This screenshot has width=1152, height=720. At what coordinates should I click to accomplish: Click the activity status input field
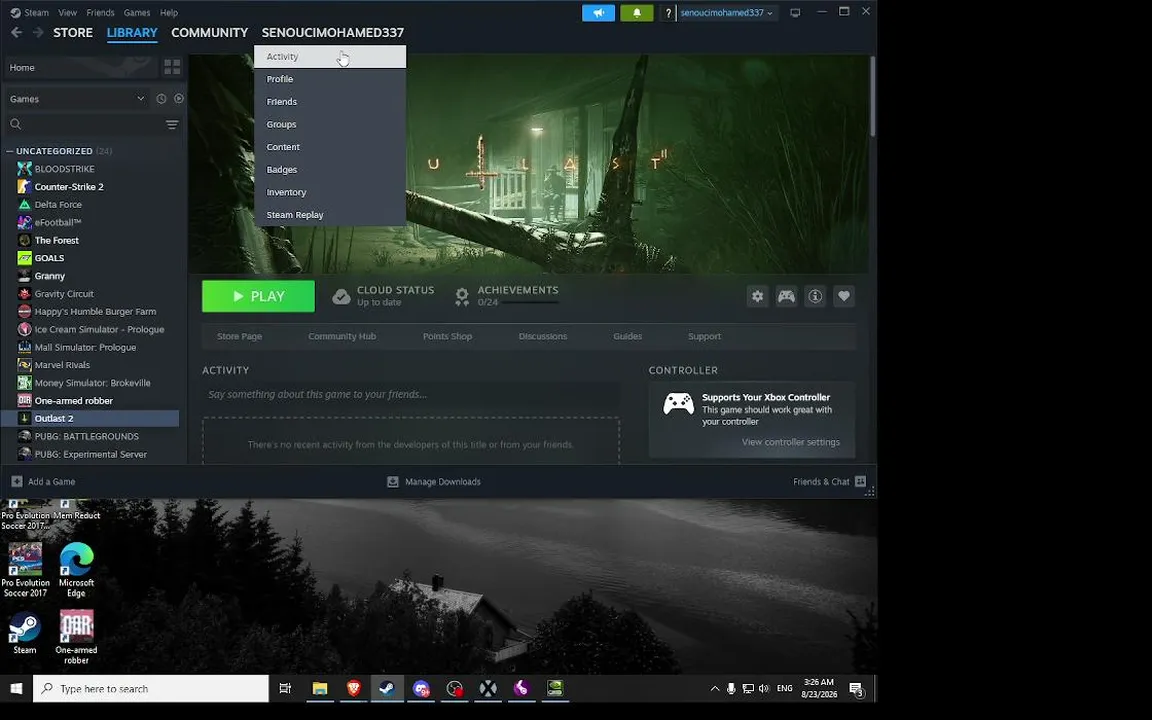(x=411, y=395)
